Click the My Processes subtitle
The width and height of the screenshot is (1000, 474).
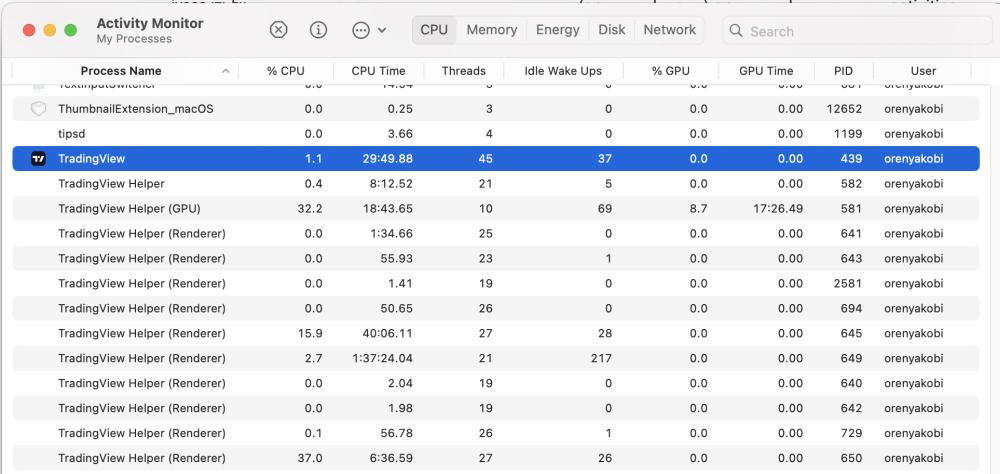click(x=134, y=39)
